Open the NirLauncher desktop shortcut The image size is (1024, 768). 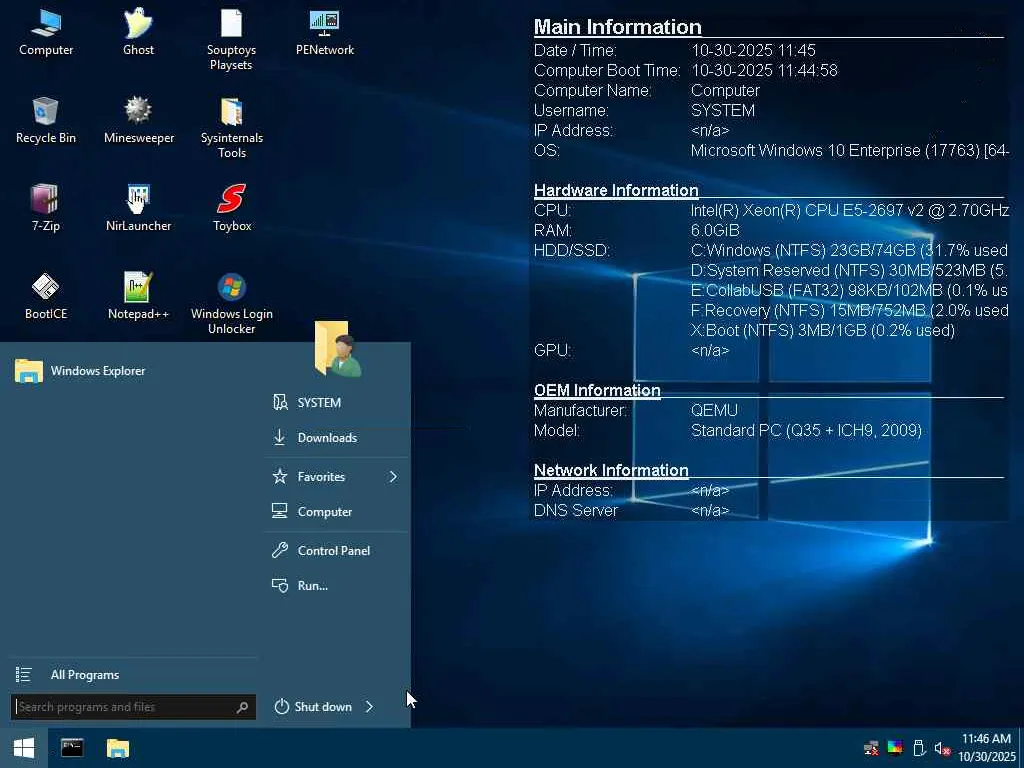(138, 208)
